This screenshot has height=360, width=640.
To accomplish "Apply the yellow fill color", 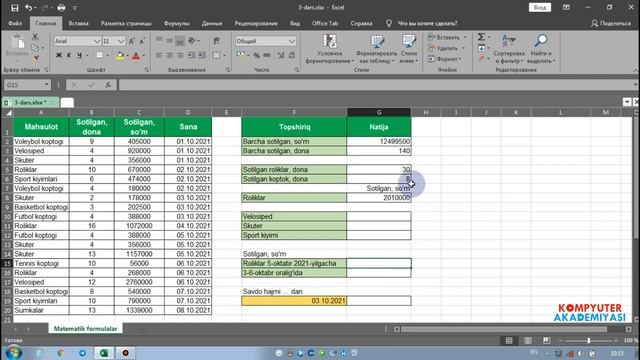I will tap(120, 56).
